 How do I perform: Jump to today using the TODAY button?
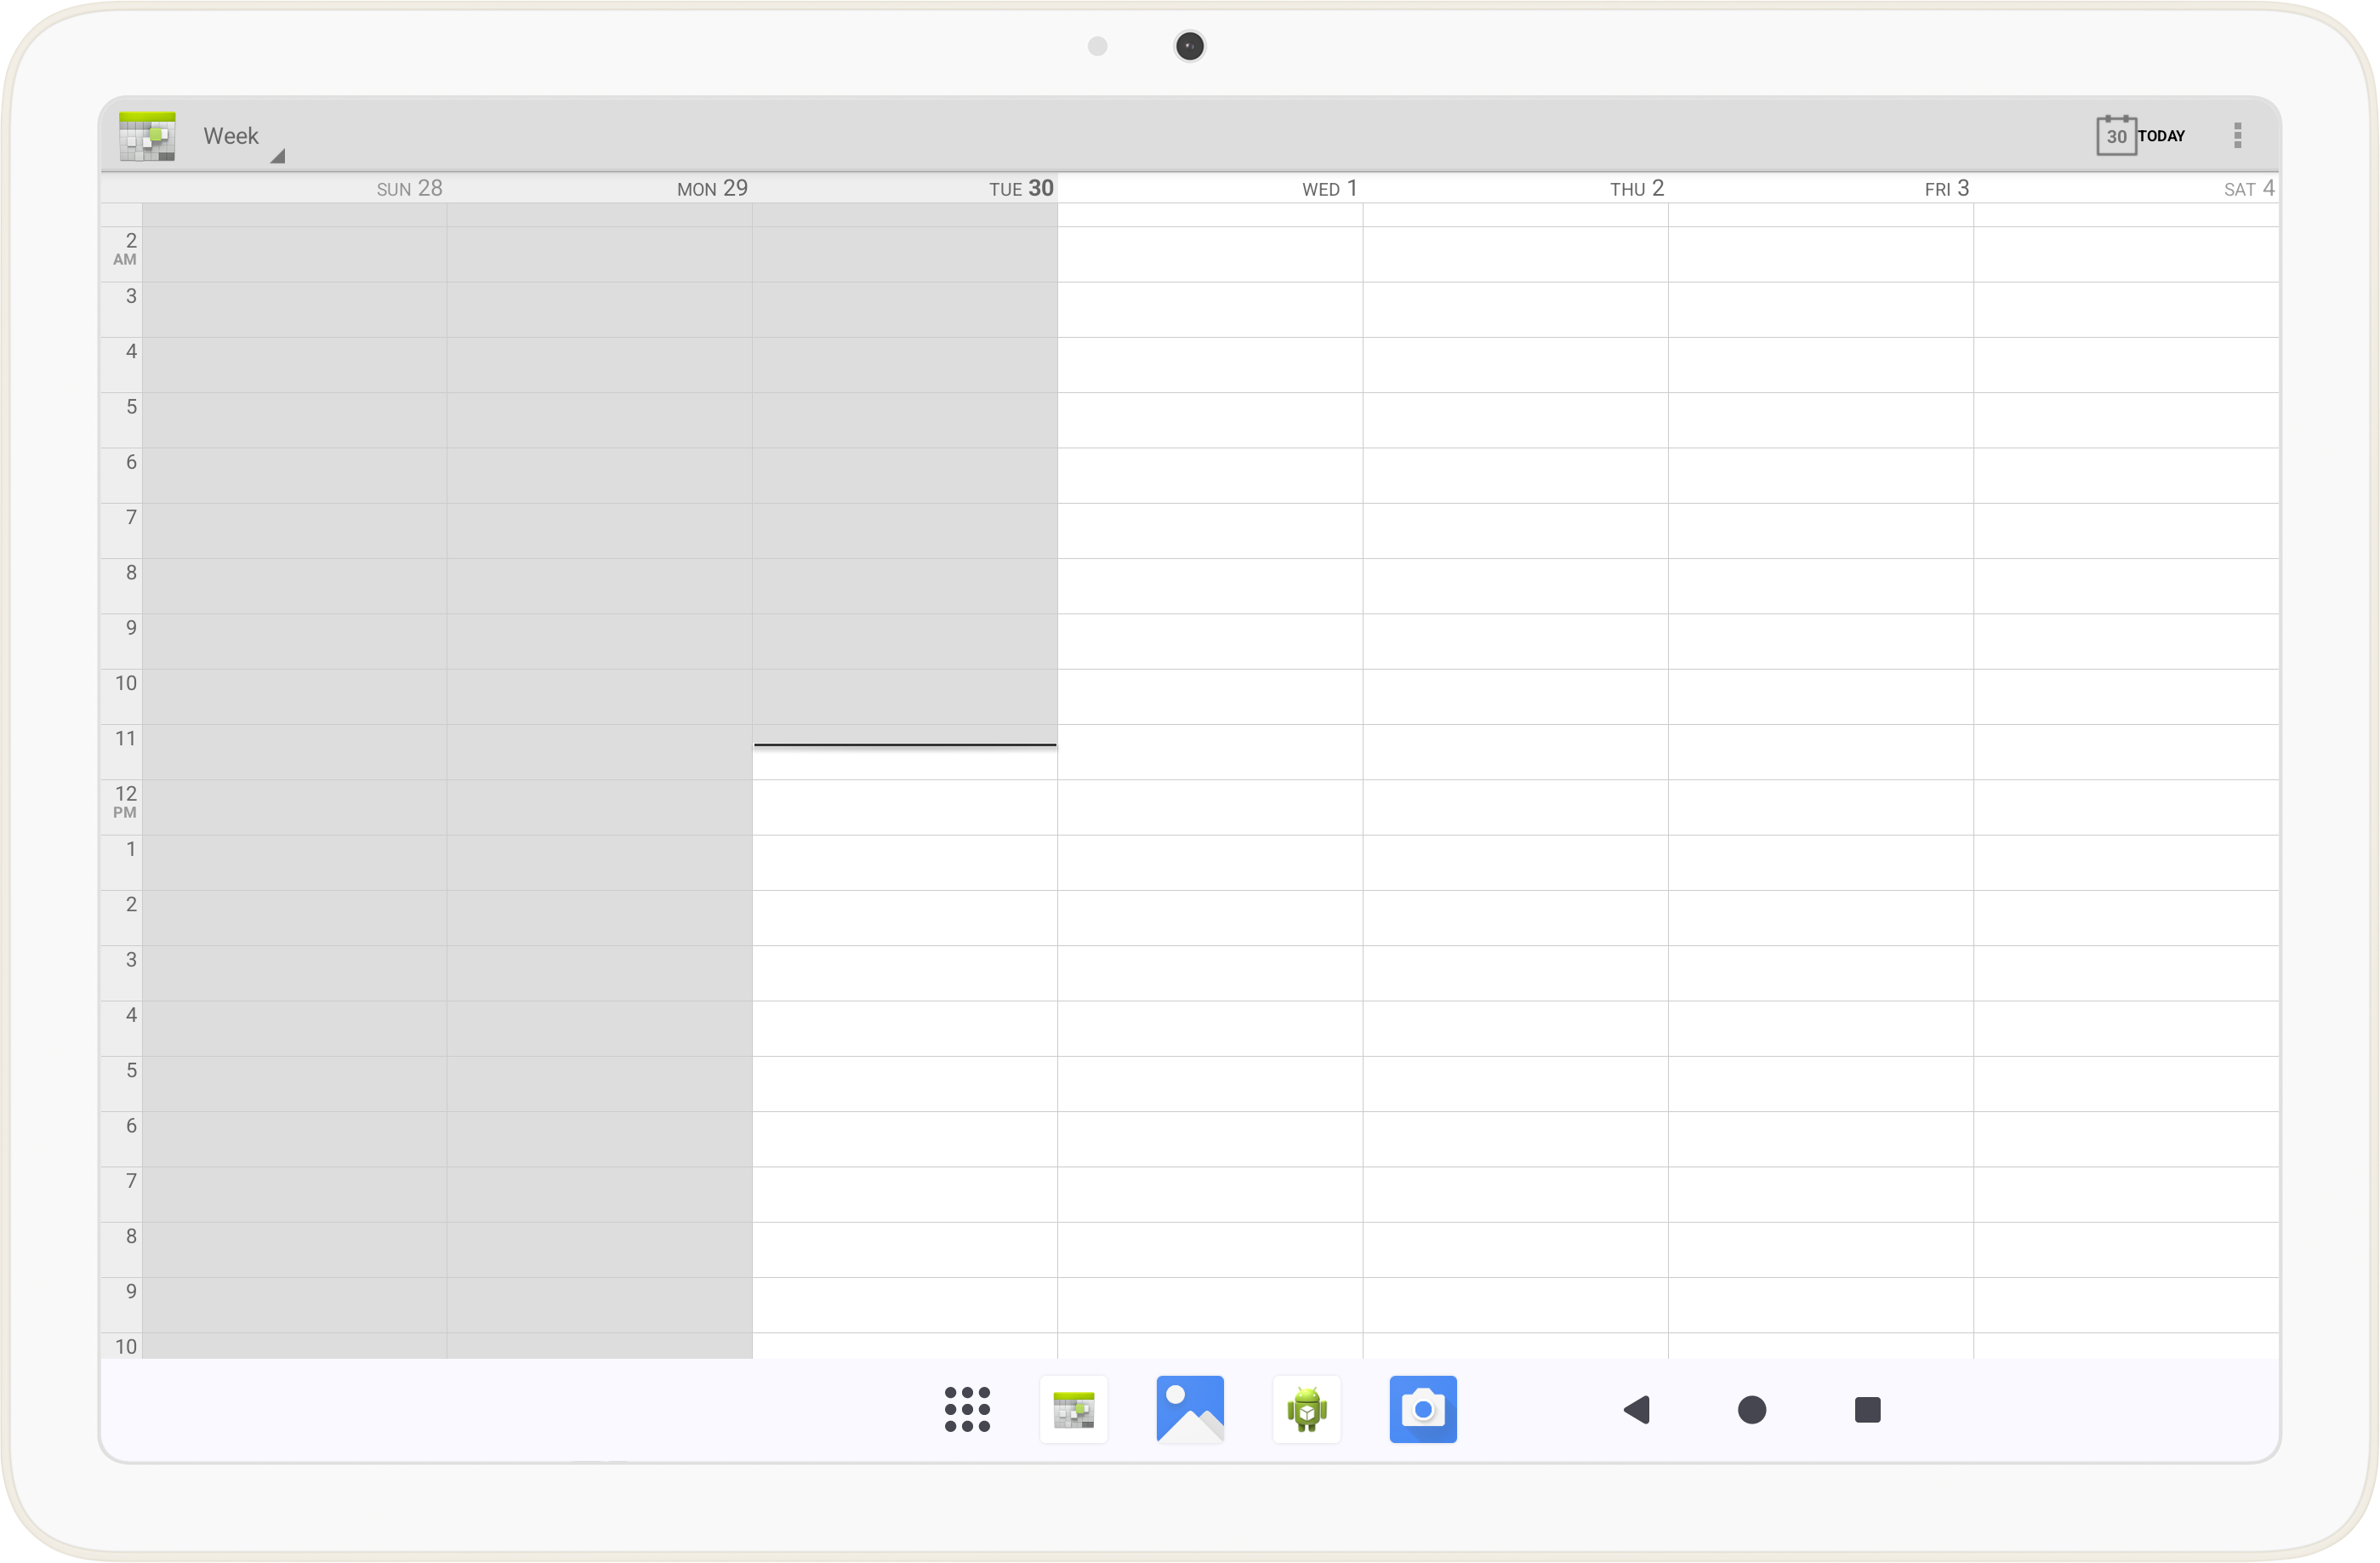click(x=2162, y=135)
